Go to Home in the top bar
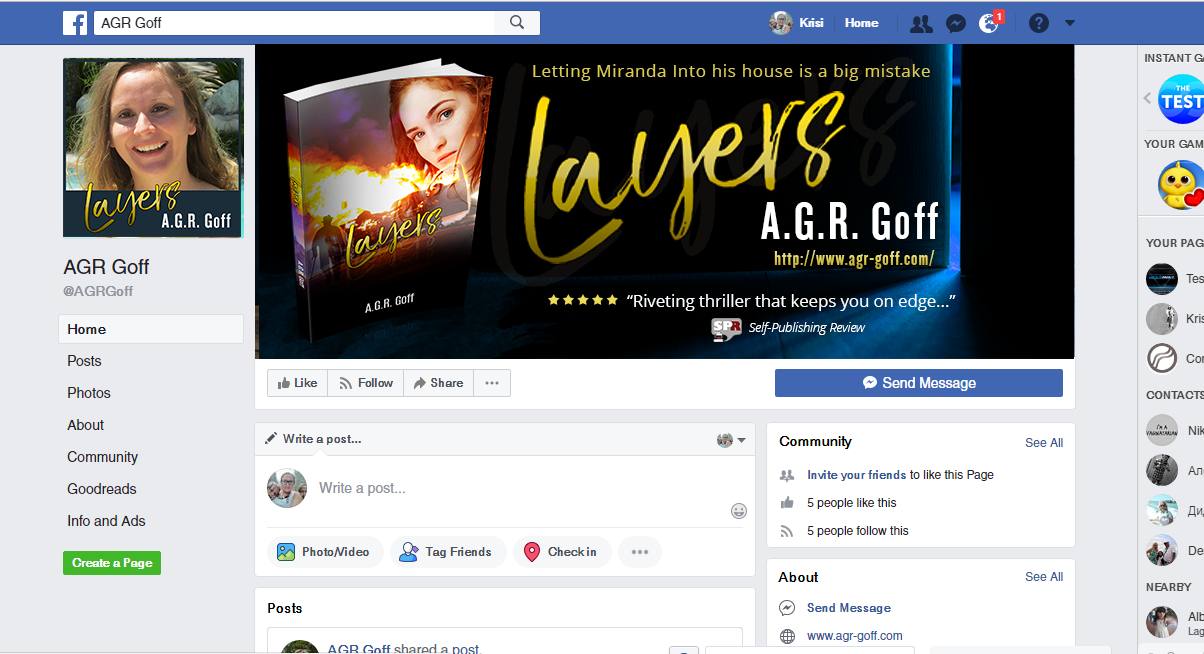 click(x=861, y=22)
